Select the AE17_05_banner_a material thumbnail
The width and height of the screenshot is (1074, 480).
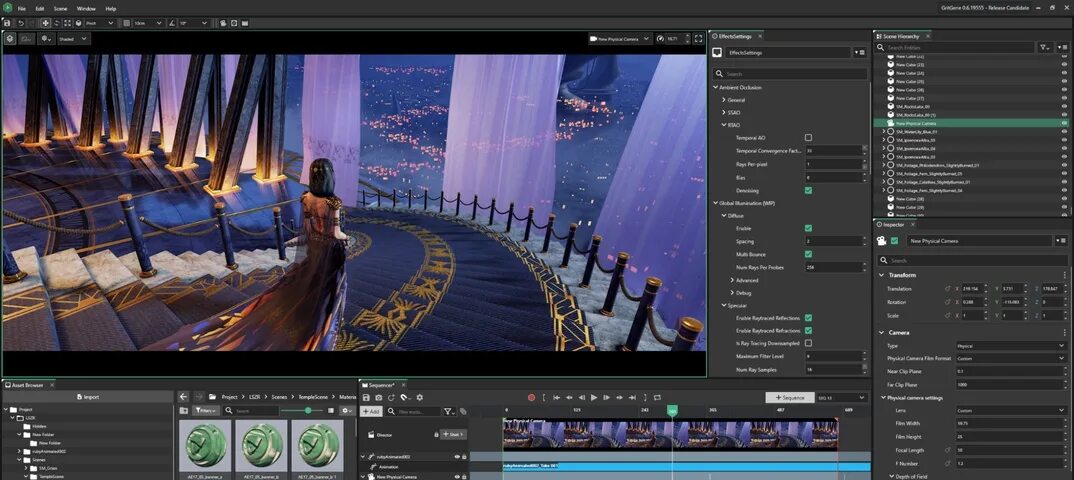[204, 445]
